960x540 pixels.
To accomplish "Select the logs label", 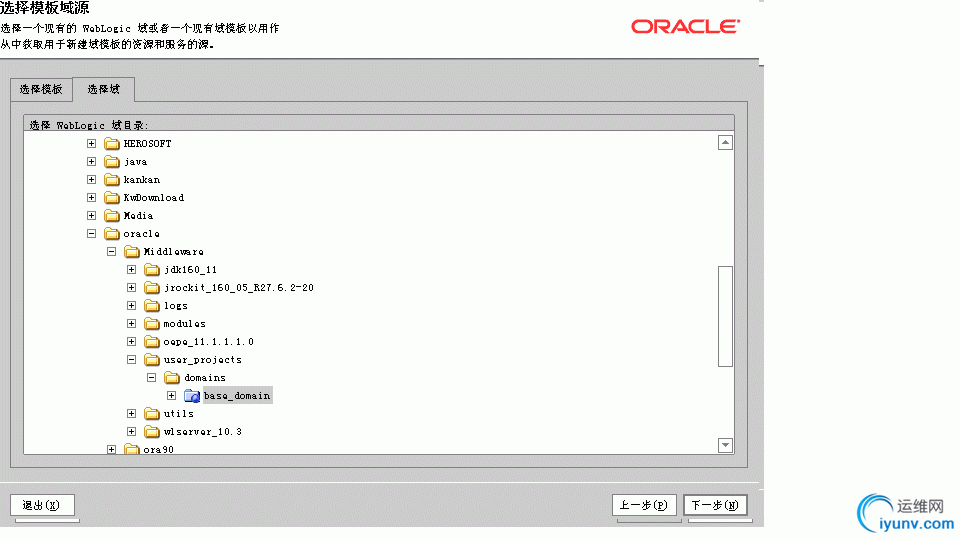I will click(176, 306).
